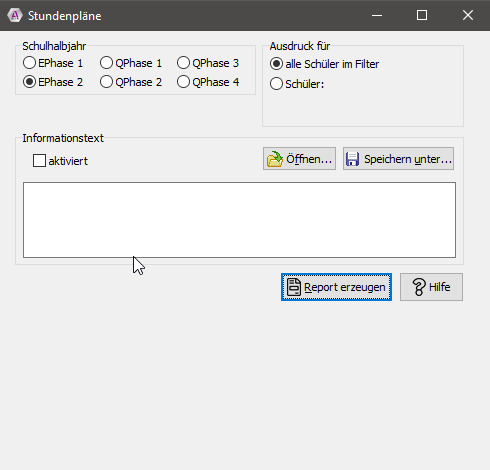Image resolution: width=490 pixels, height=470 pixels.
Task: Click the Stundenpläne title bar text
Action: point(64,16)
